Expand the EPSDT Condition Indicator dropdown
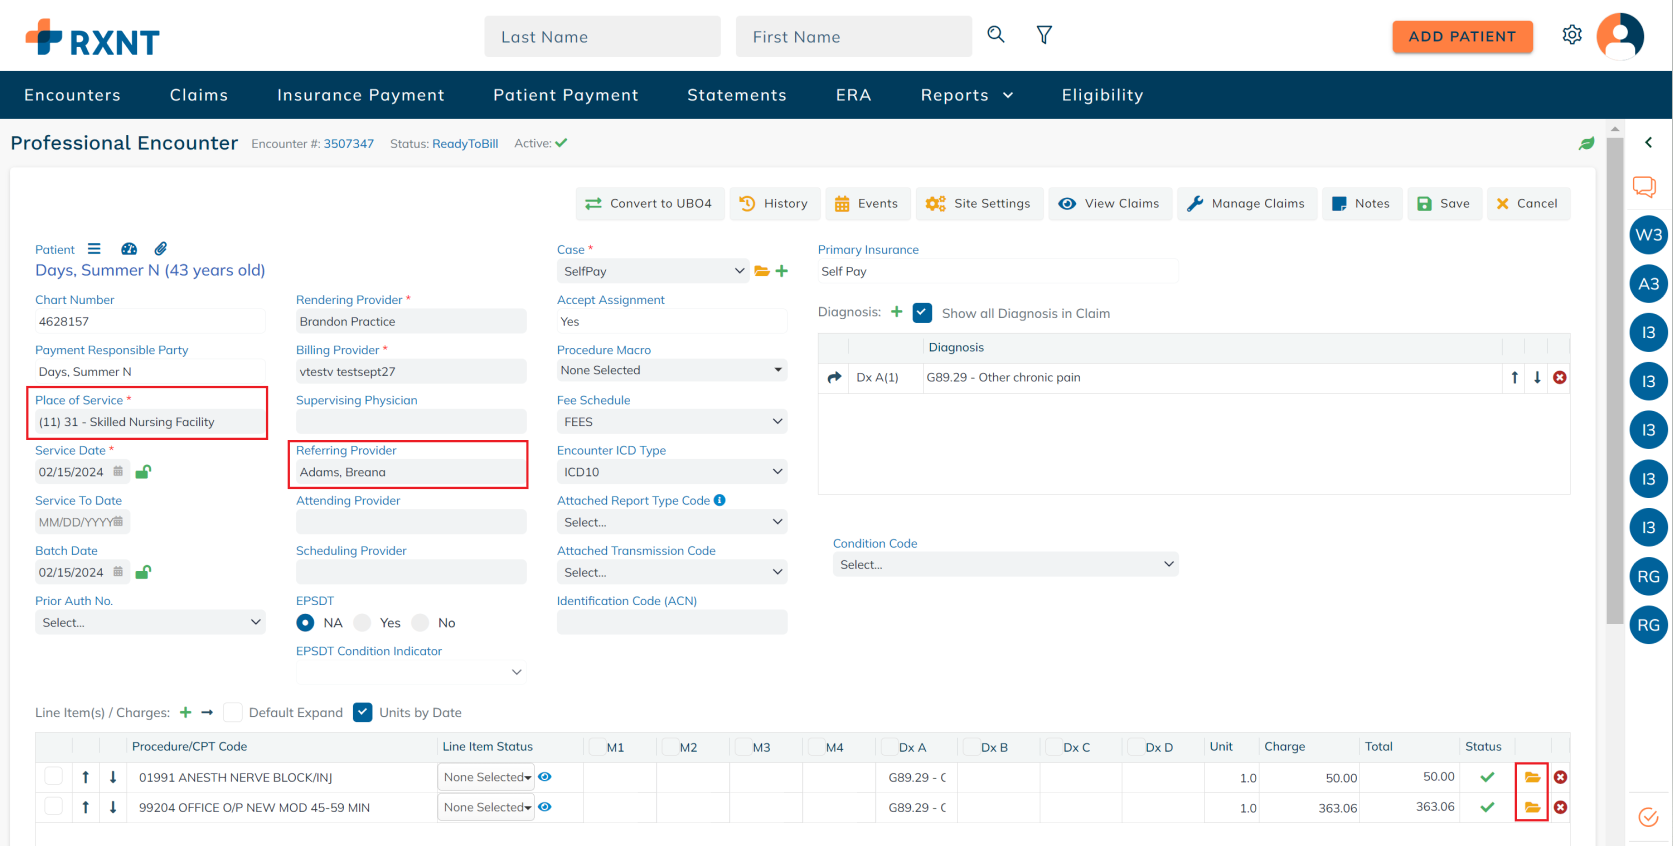The width and height of the screenshot is (1673, 846). pos(411,672)
